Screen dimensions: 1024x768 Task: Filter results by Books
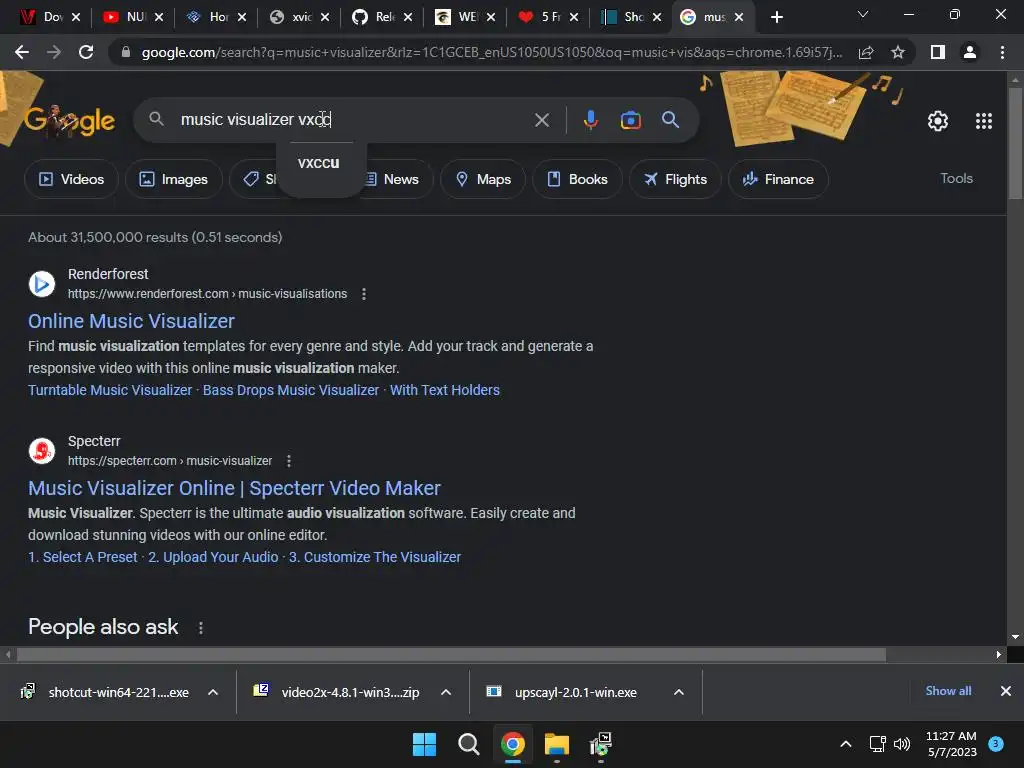[x=577, y=179]
